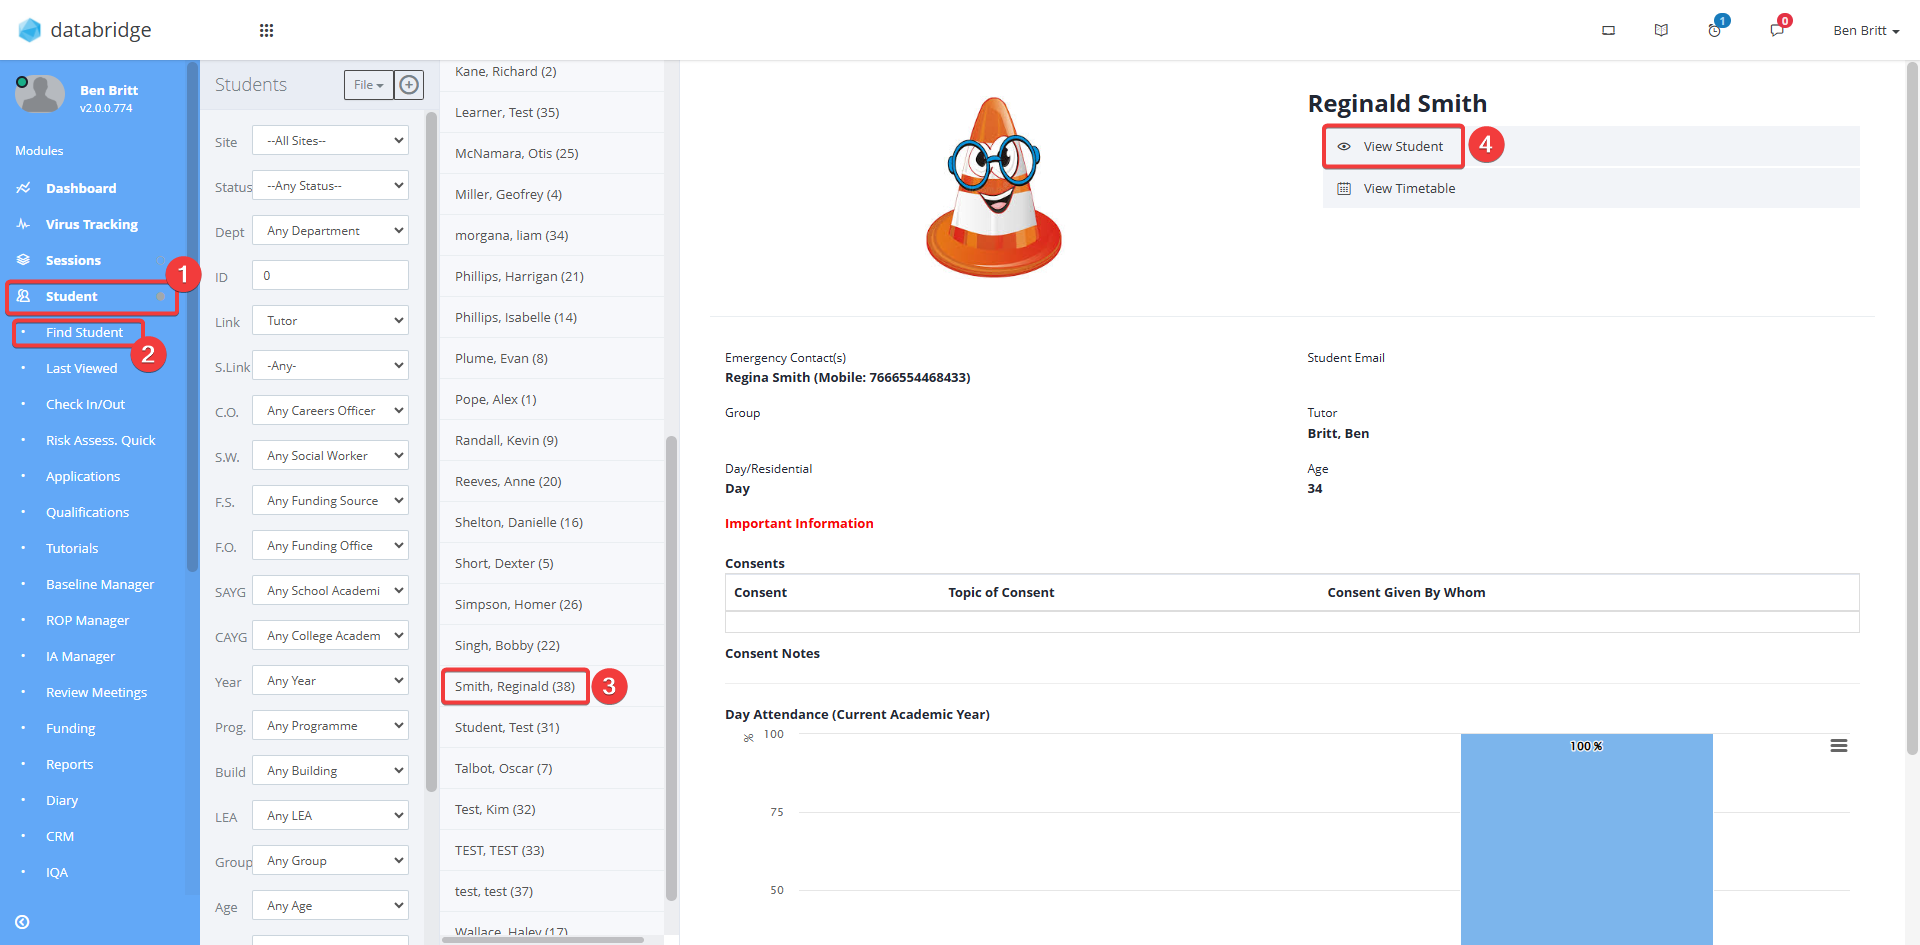Open the Ben Britt user dropdown
1920x945 pixels.
pyautogui.click(x=1866, y=31)
